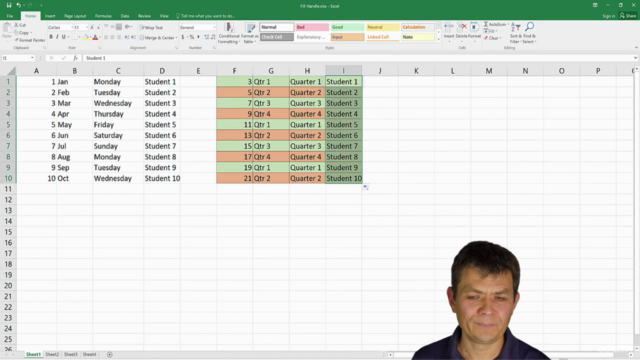This screenshot has width=640, height=360.
Task: Toggle Middle Align in Alignment group
Action: pos(112,27)
